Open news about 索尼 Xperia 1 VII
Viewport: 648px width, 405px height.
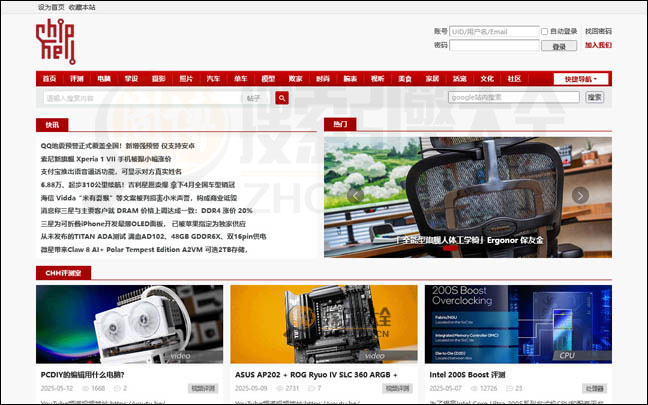click(x=106, y=159)
